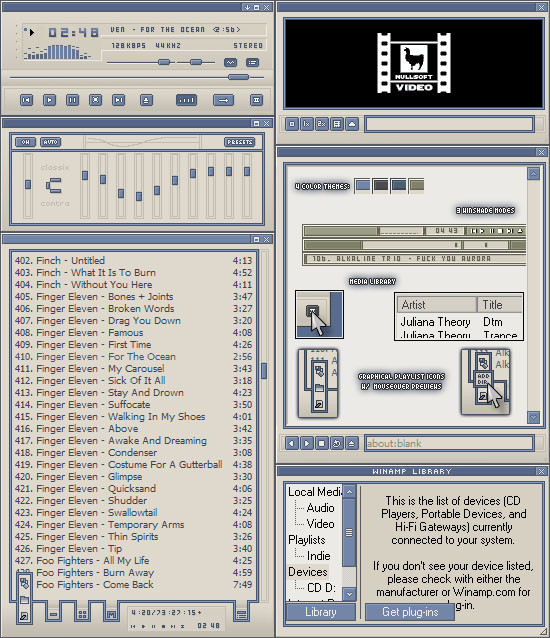Screen dimensions: 550x638
Task: Open the equalizer PRESETS menu
Action: pos(240,142)
